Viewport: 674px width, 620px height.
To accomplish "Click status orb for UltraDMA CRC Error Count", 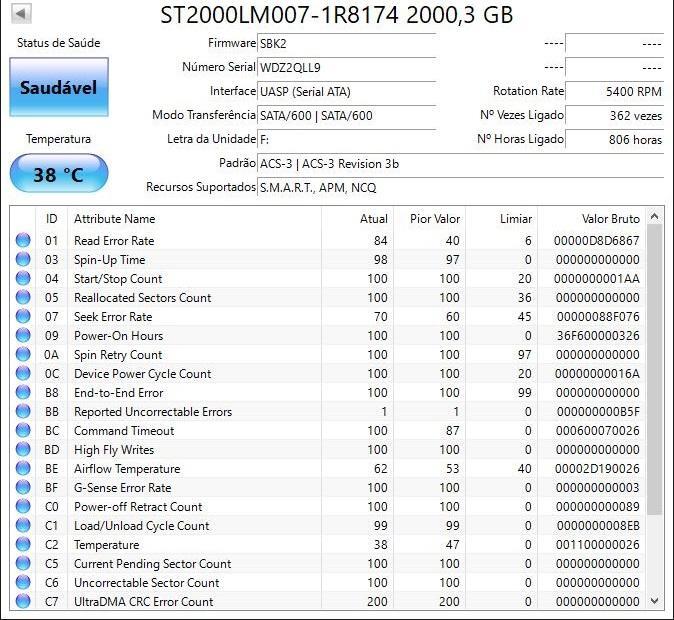I will pos(23,601).
